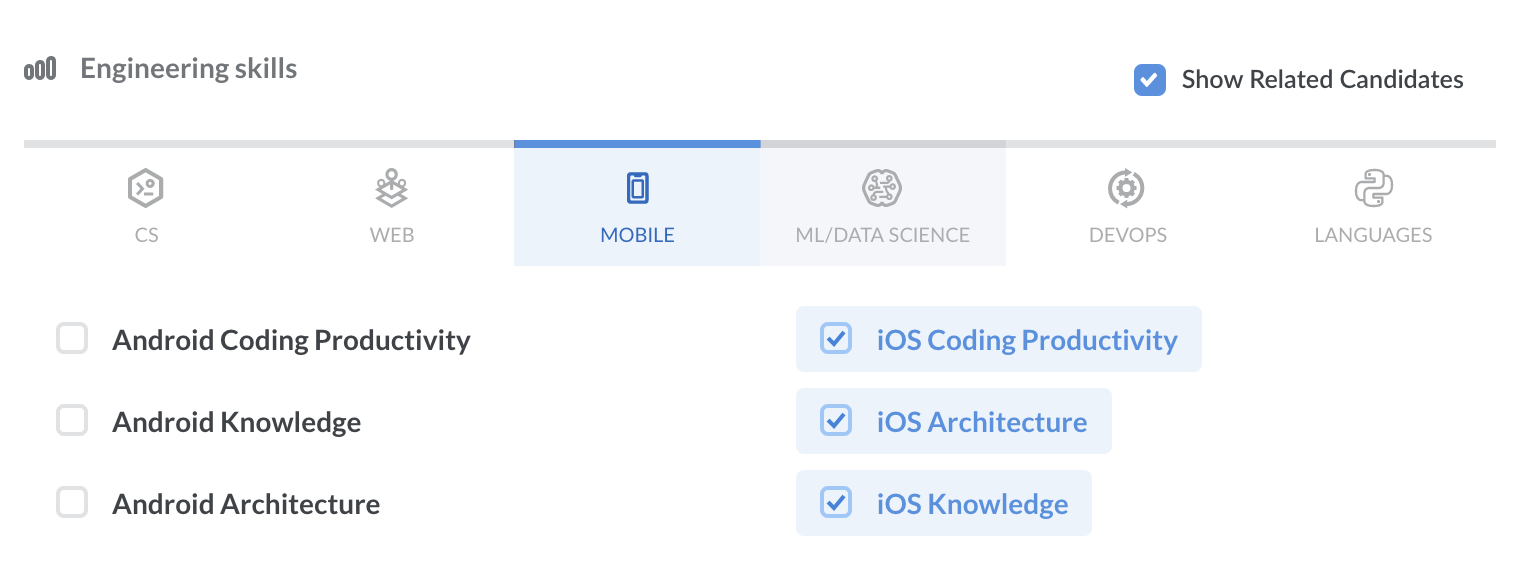
Task: Deselect the iOS Architecture checkbox
Action: click(x=836, y=421)
